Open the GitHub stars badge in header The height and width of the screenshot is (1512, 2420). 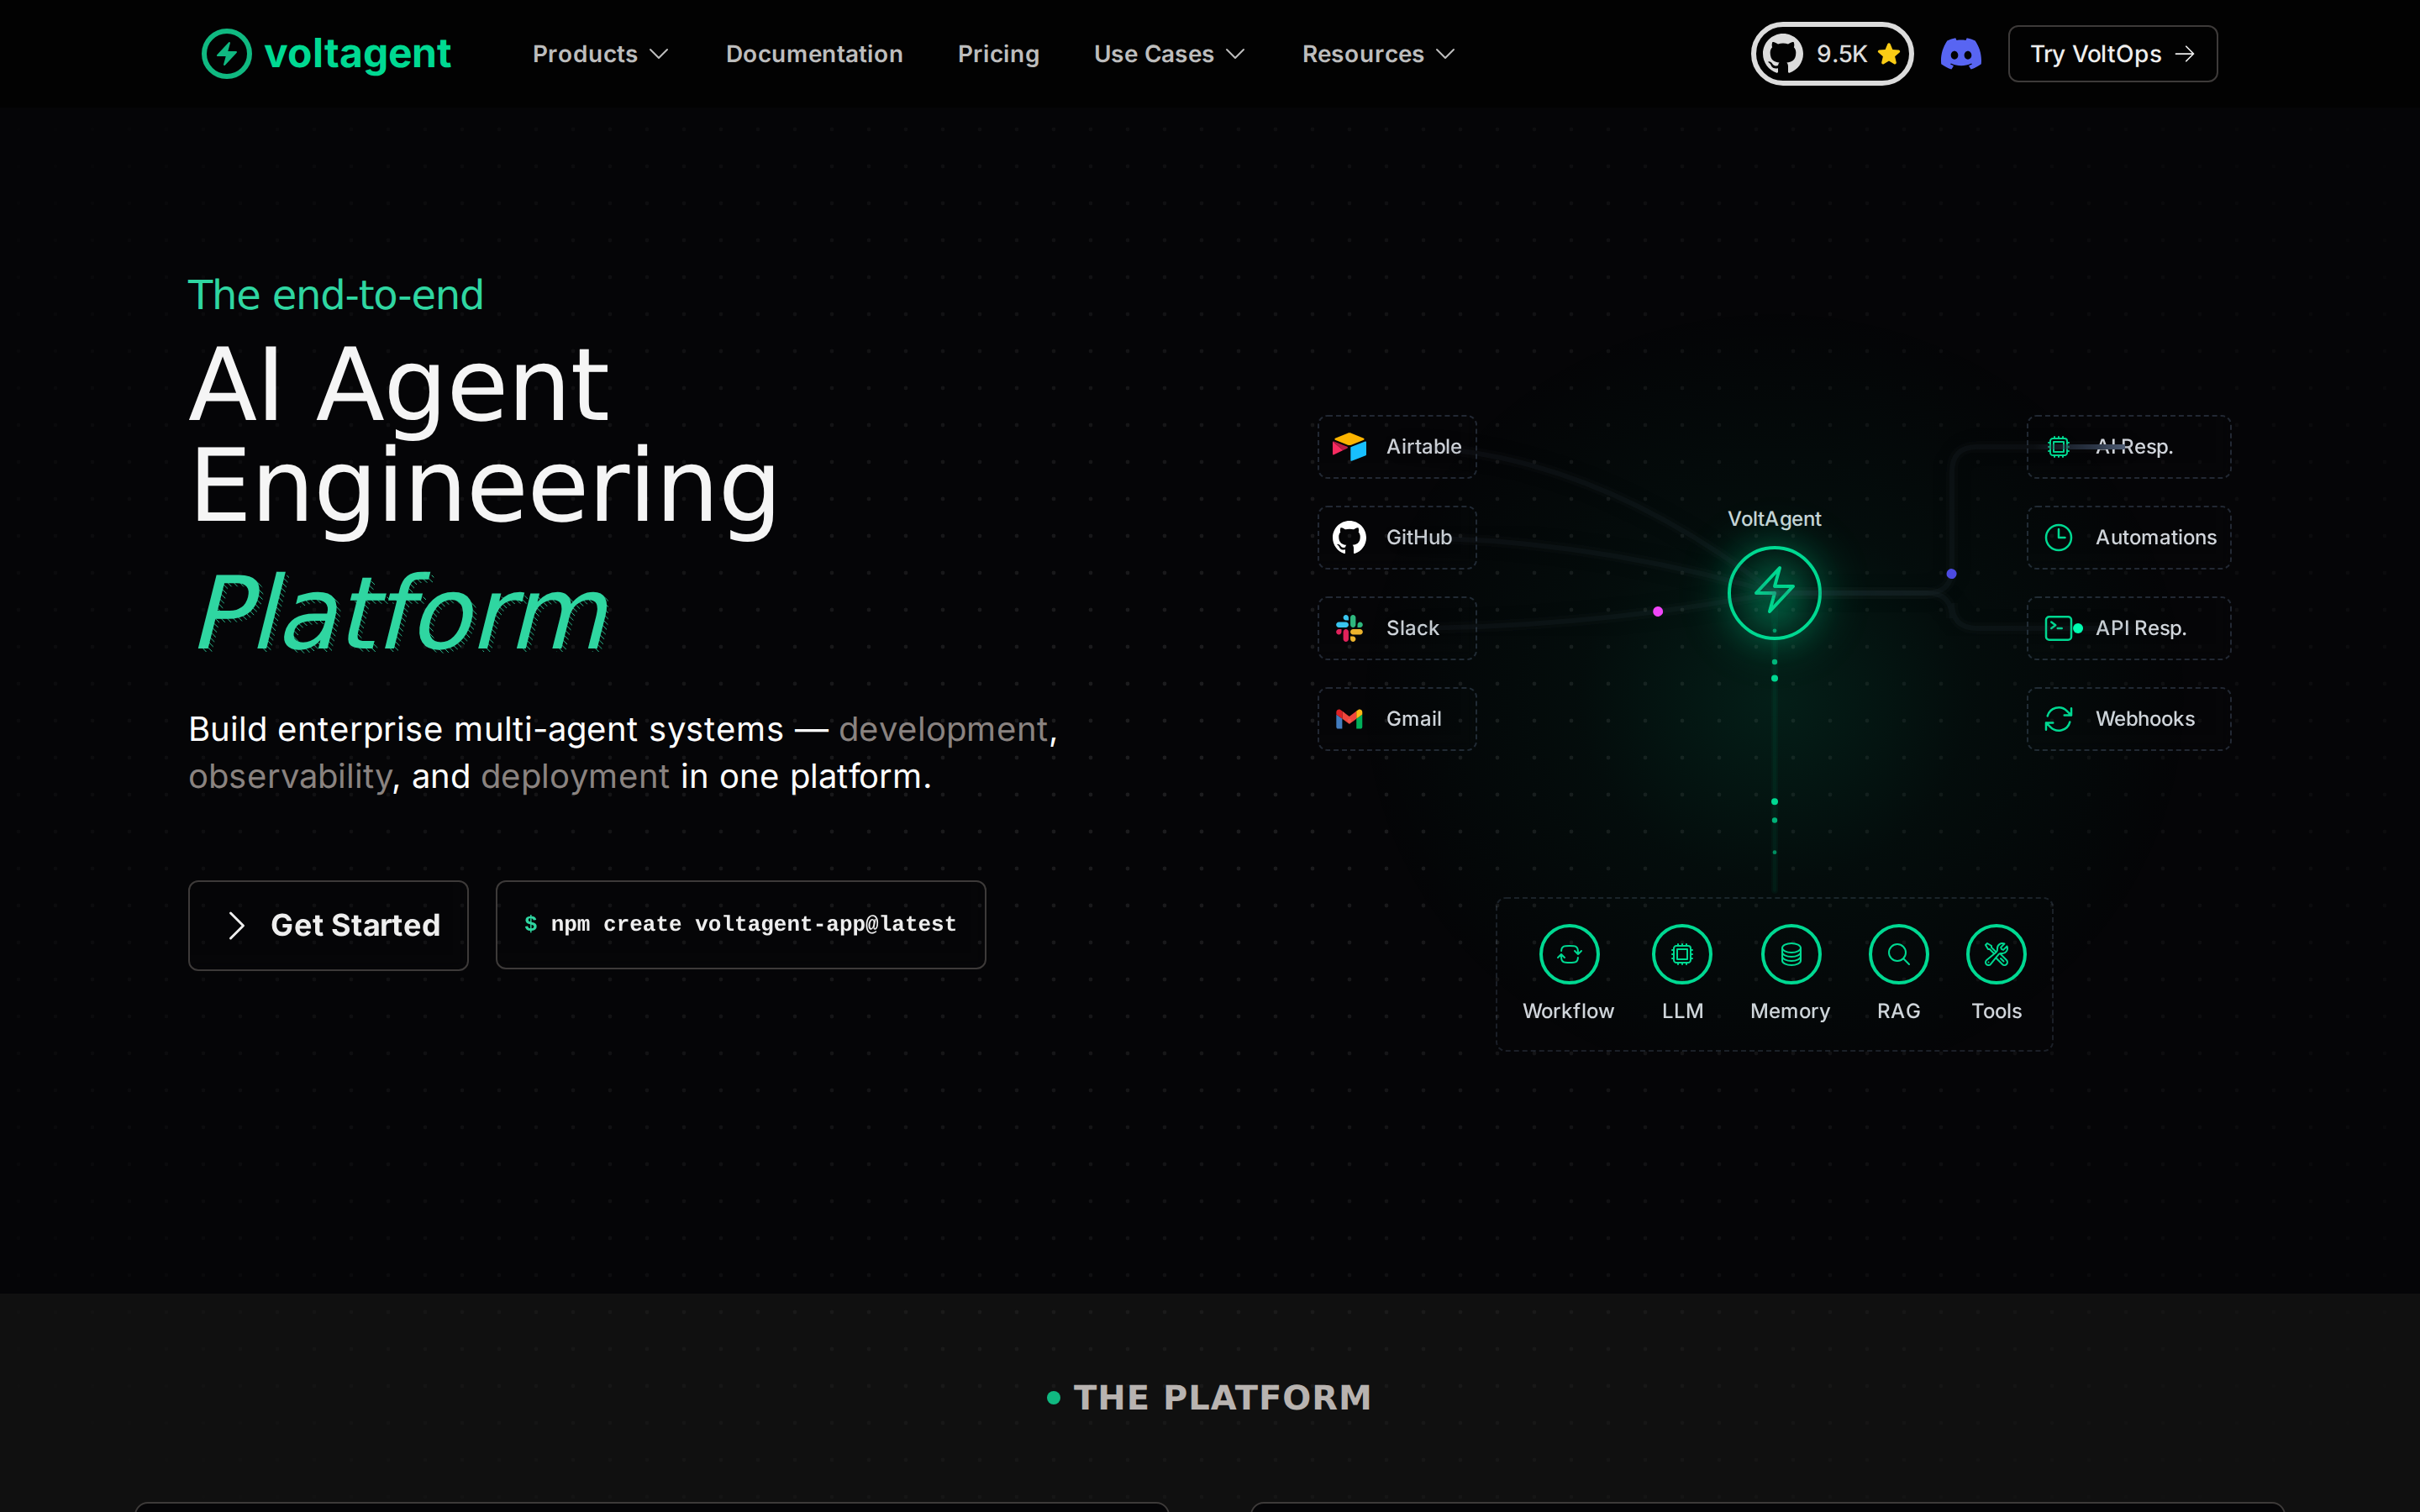coord(1831,54)
